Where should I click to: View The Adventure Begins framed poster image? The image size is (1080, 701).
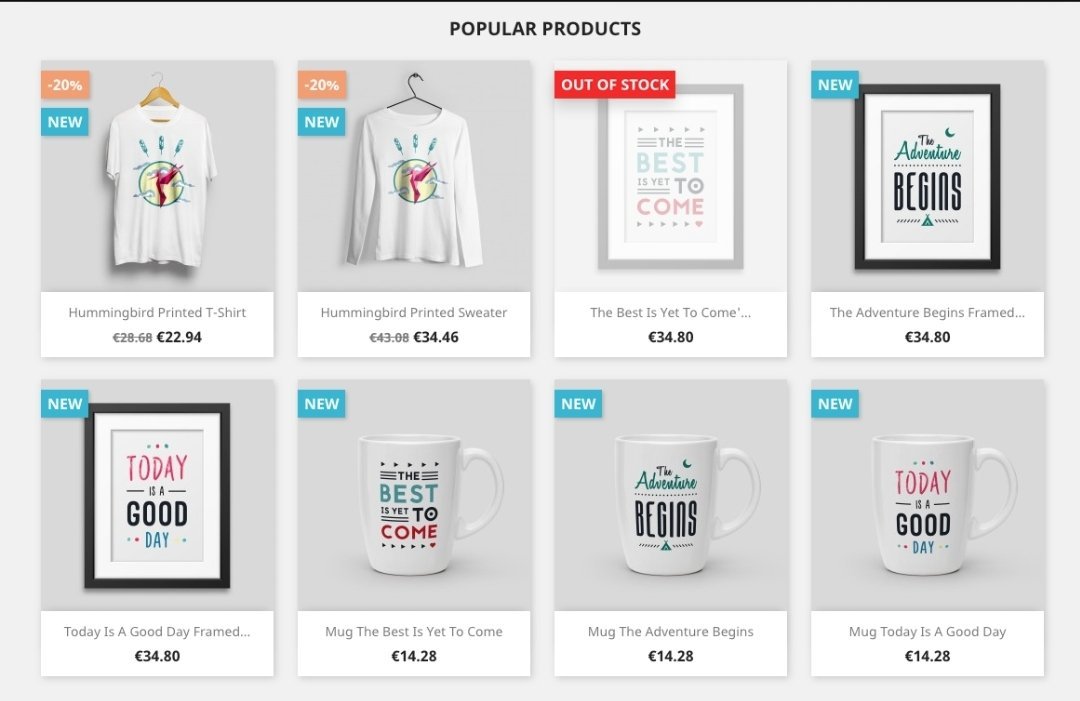click(x=927, y=176)
